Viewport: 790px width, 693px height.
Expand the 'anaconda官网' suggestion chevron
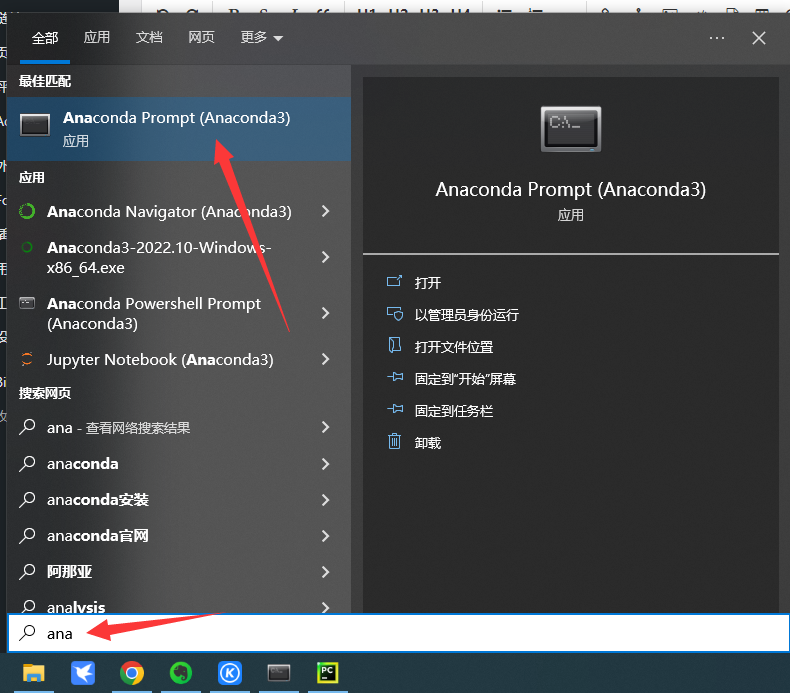[325, 536]
